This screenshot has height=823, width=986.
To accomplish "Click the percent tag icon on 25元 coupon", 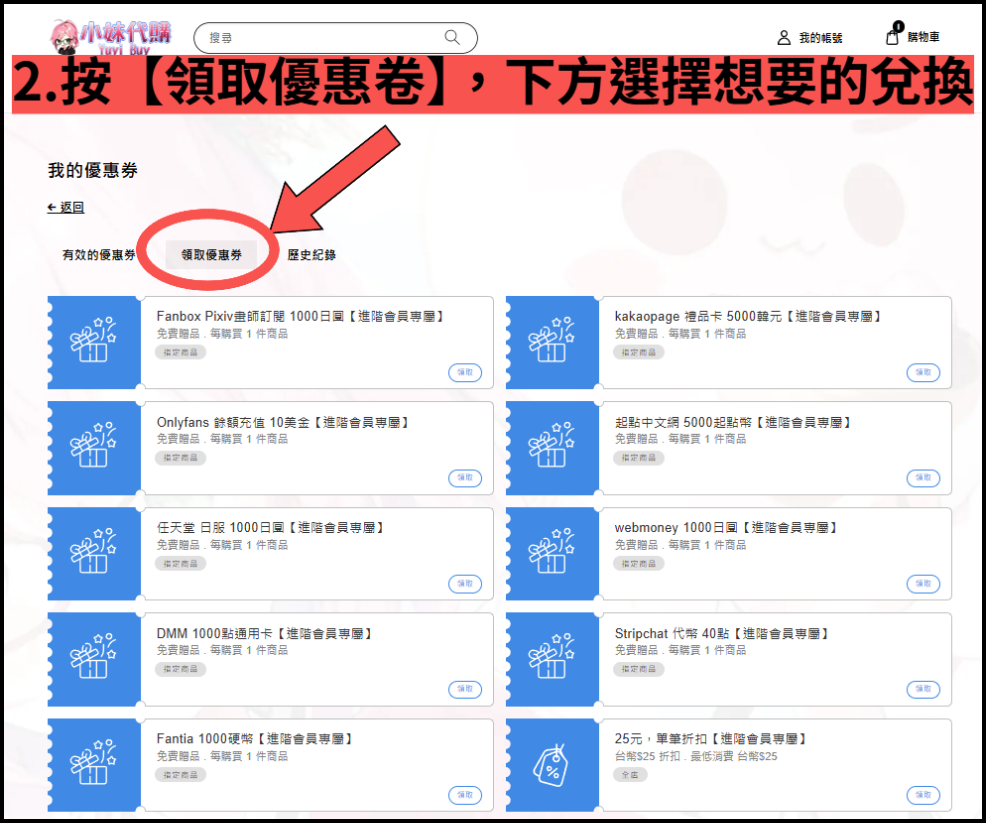I will [551, 765].
